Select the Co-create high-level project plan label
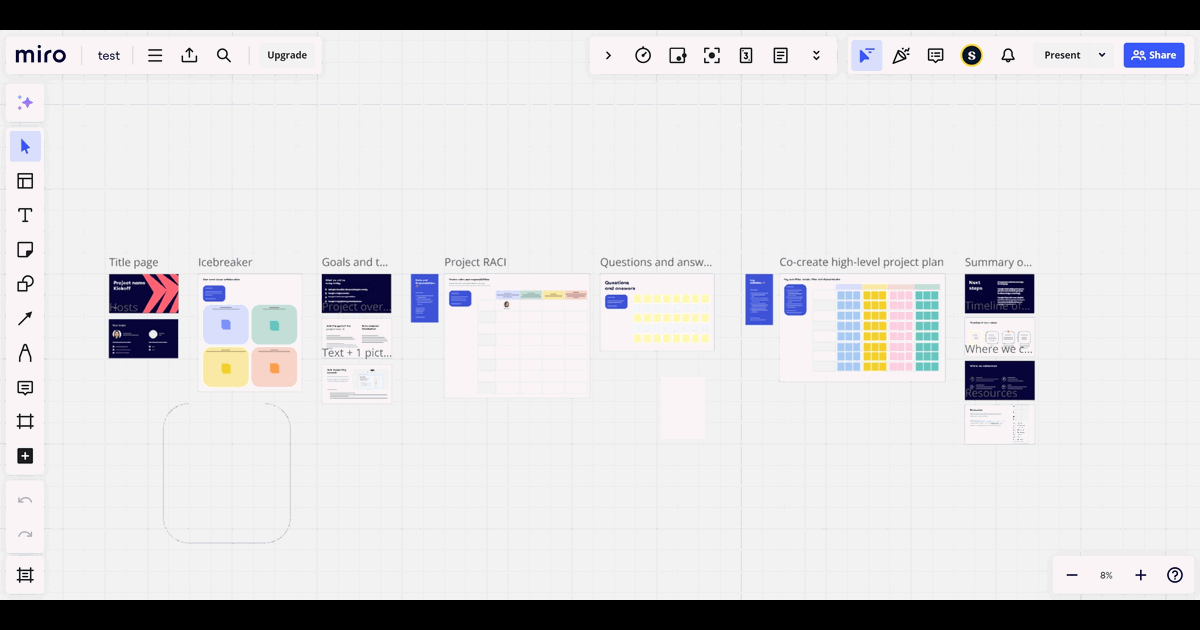Image resolution: width=1200 pixels, height=630 pixels. point(862,263)
